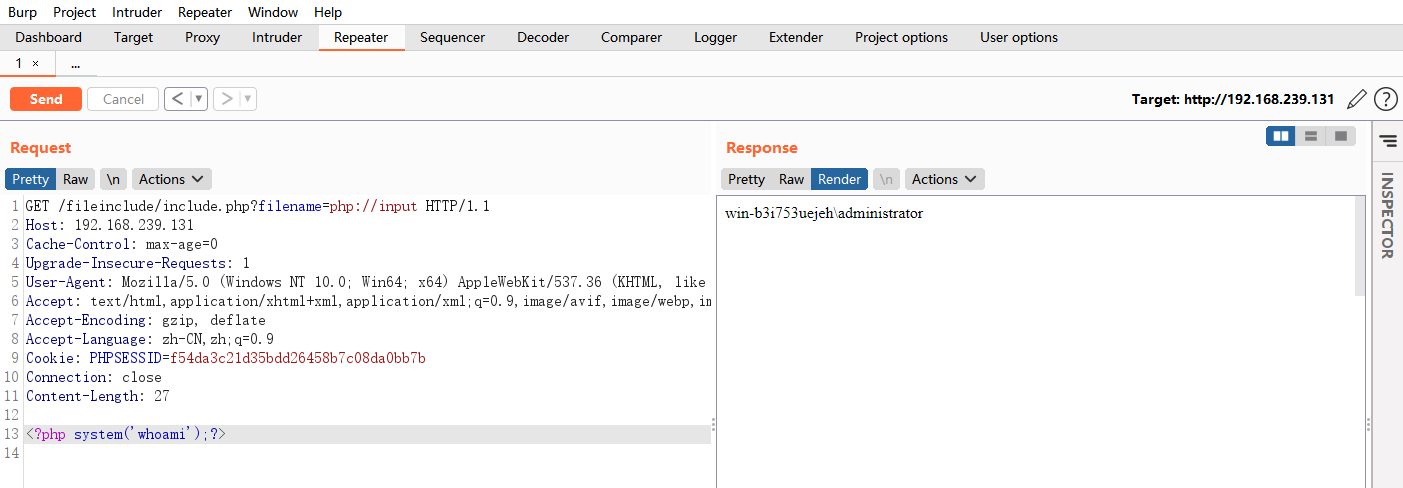Viewport: 1403px width, 488px height.
Task: Open the Repeater menu
Action: (205, 12)
